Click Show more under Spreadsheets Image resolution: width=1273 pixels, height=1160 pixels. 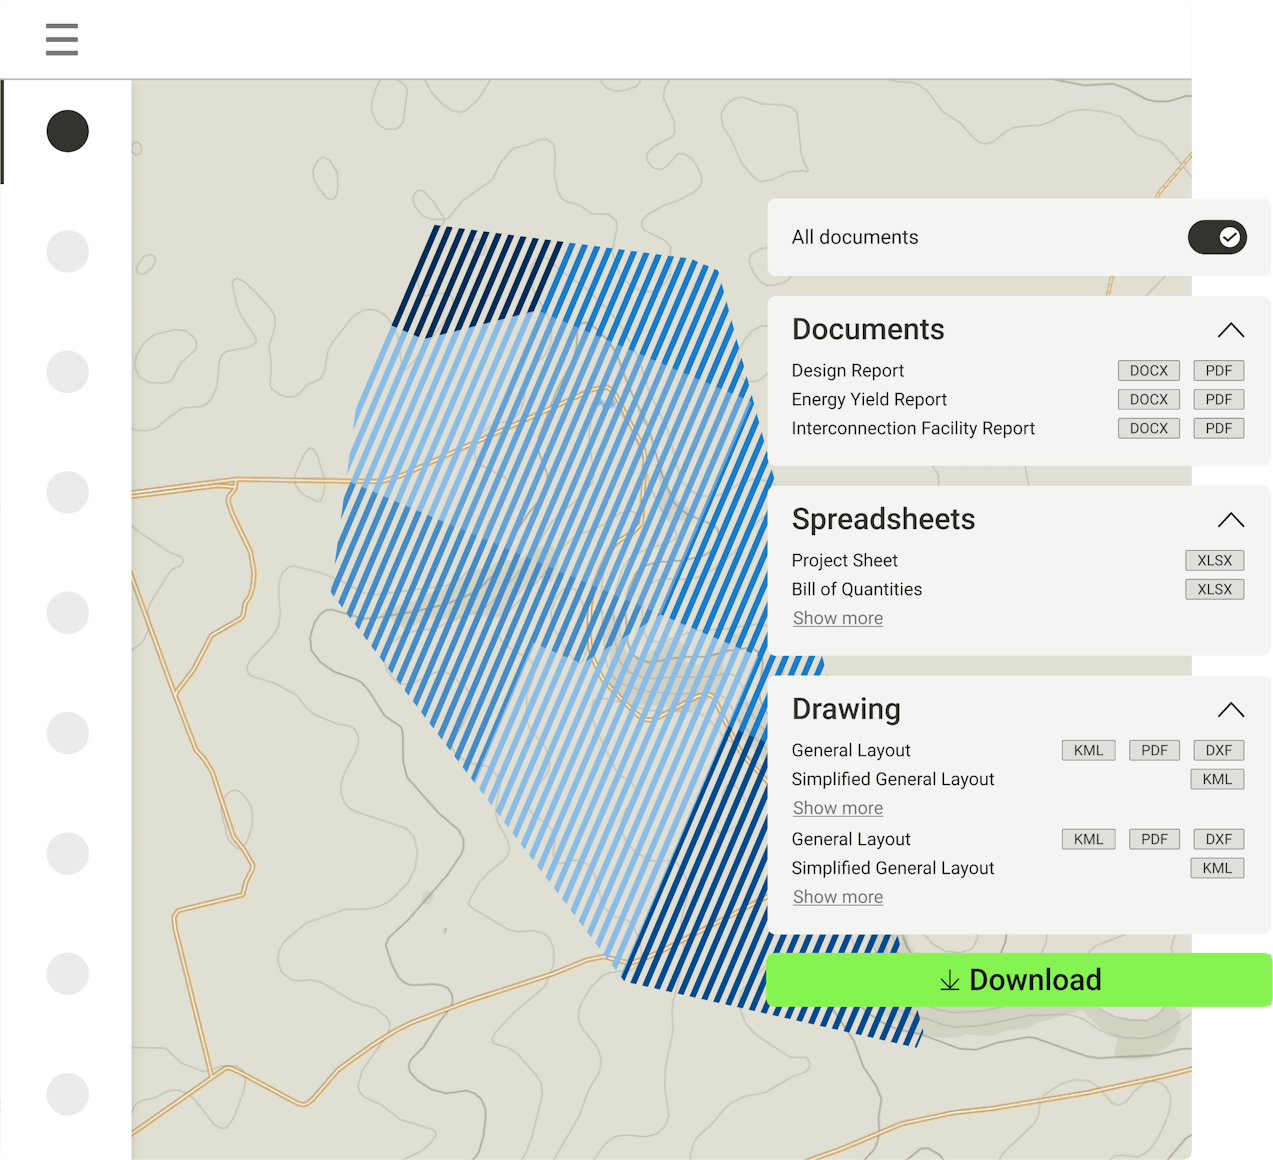(837, 619)
